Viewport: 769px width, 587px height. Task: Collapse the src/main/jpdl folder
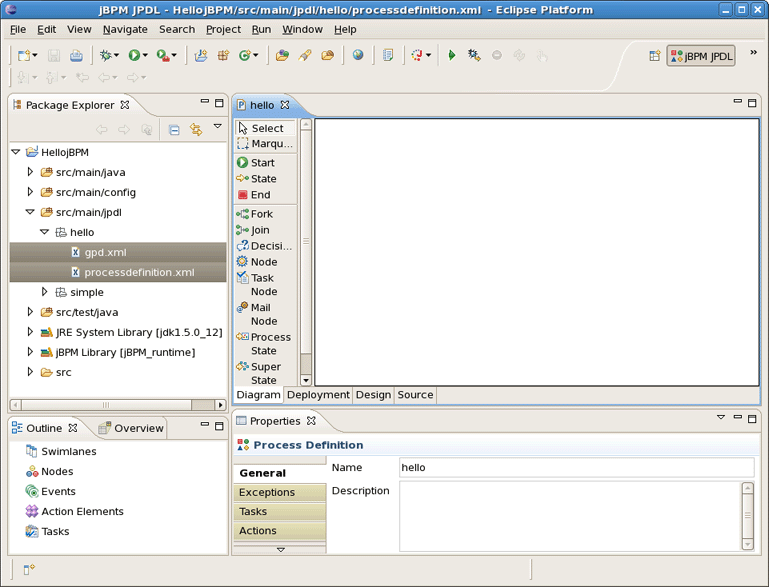click(x=30, y=212)
